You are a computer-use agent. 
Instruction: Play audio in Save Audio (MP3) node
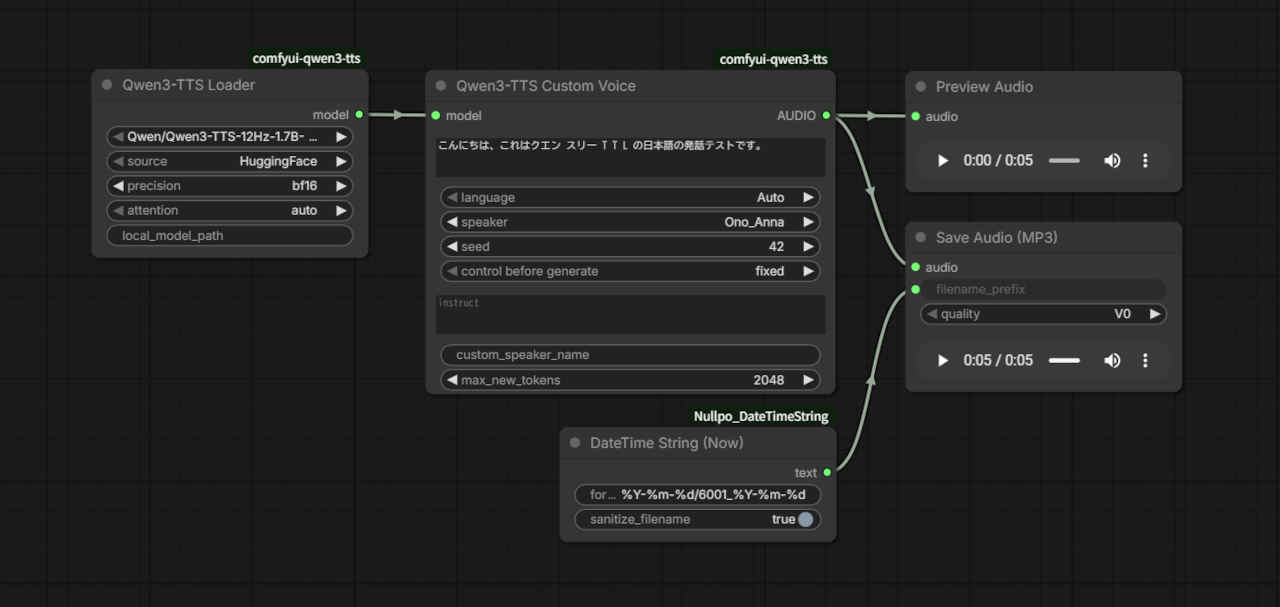tap(942, 360)
